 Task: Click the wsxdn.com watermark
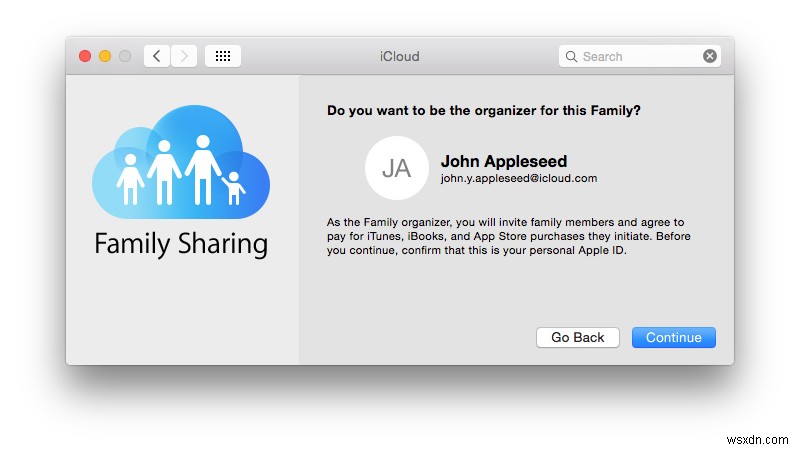[757, 440]
